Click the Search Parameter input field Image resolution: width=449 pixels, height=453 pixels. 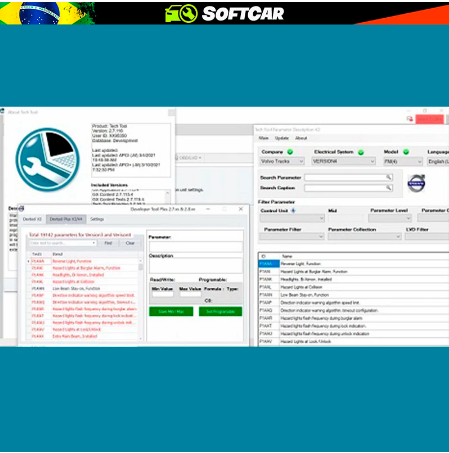349,178
